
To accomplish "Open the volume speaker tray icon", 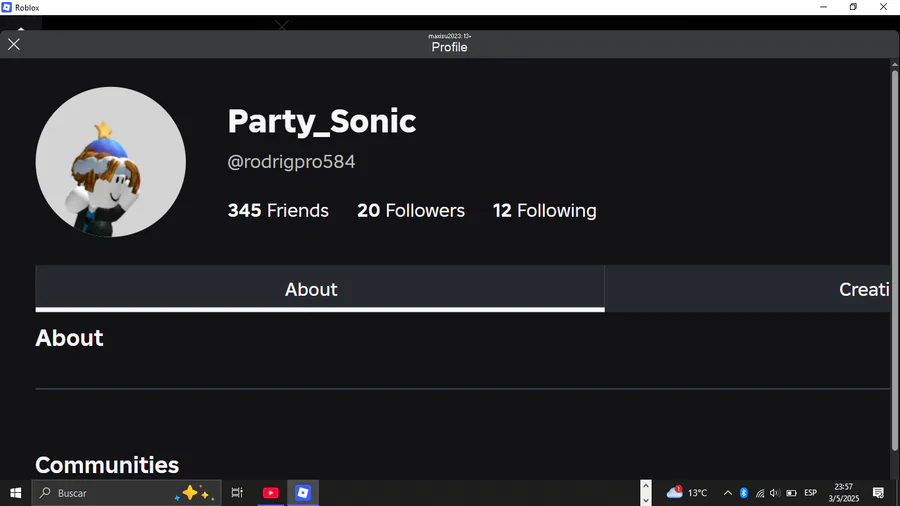I will click(x=775, y=493).
